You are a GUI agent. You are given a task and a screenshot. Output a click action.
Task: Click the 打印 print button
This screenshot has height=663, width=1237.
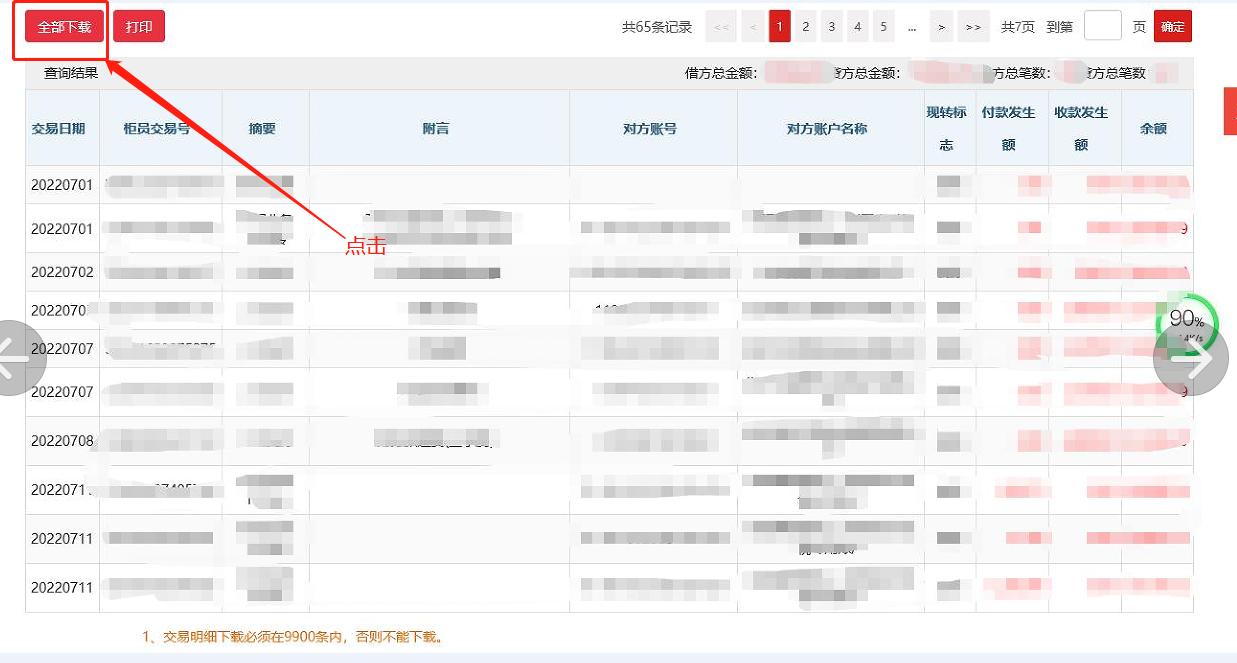139,27
